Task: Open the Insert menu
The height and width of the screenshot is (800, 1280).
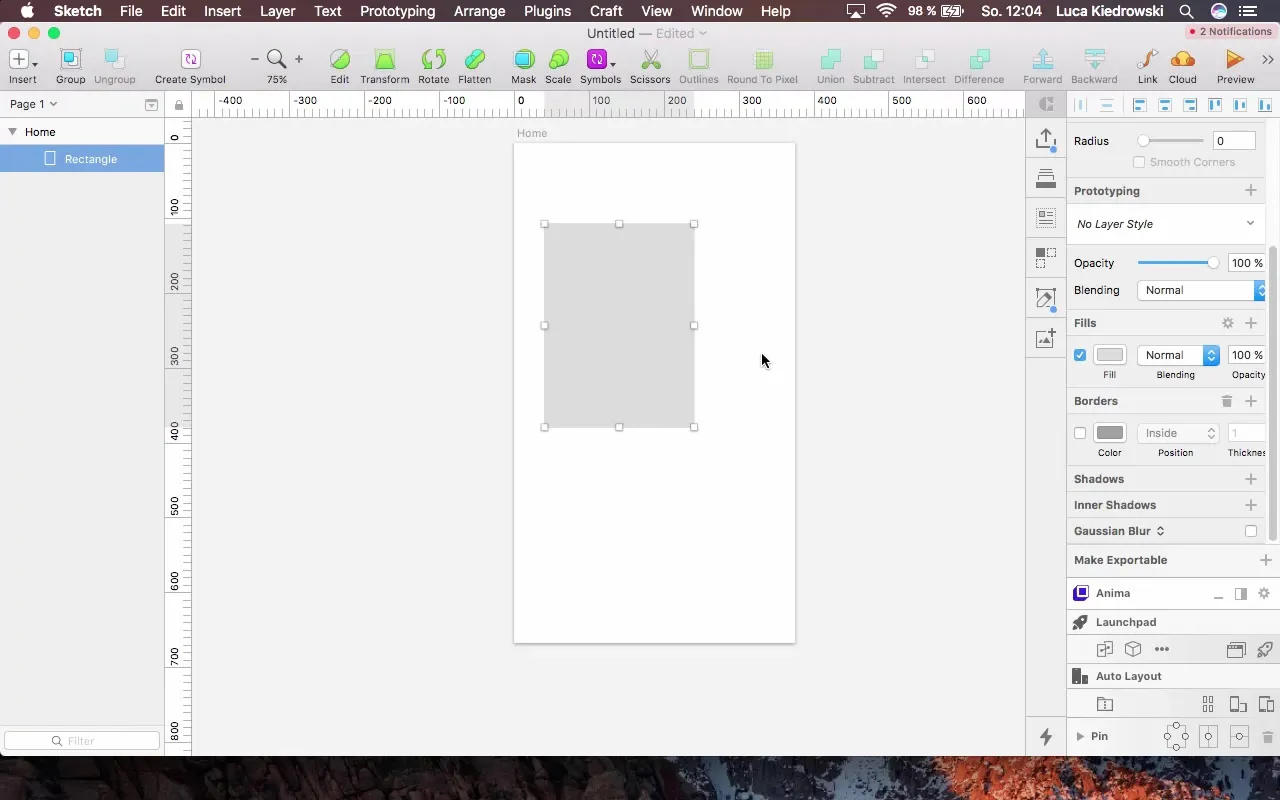Action: tap(222, 11)
